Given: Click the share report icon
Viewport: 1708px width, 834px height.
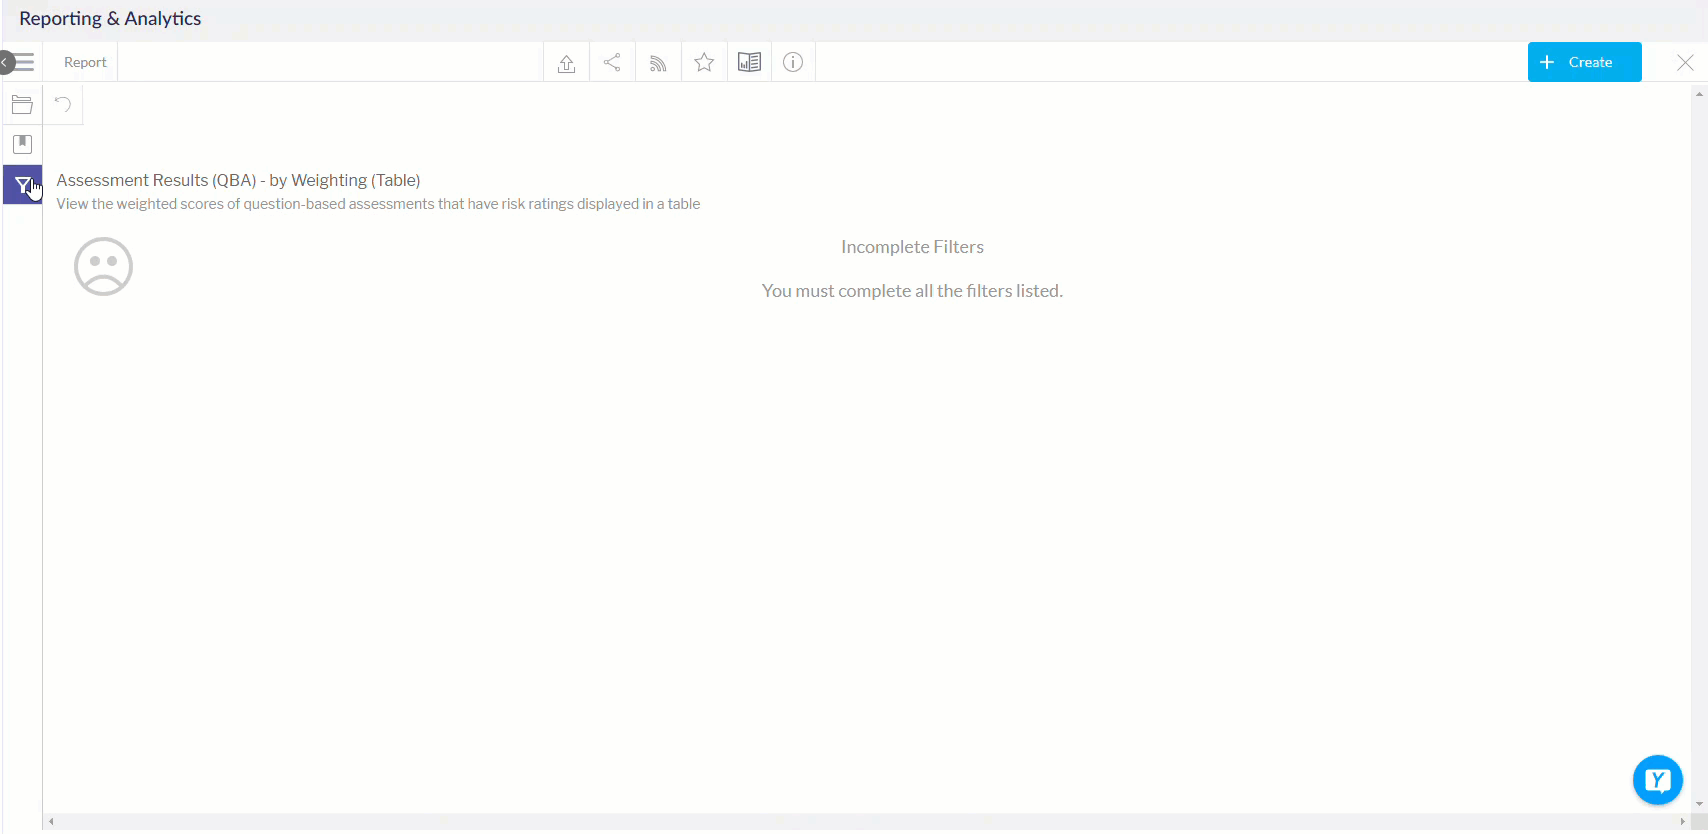Looking at the screenshot, I should (612, 63).
